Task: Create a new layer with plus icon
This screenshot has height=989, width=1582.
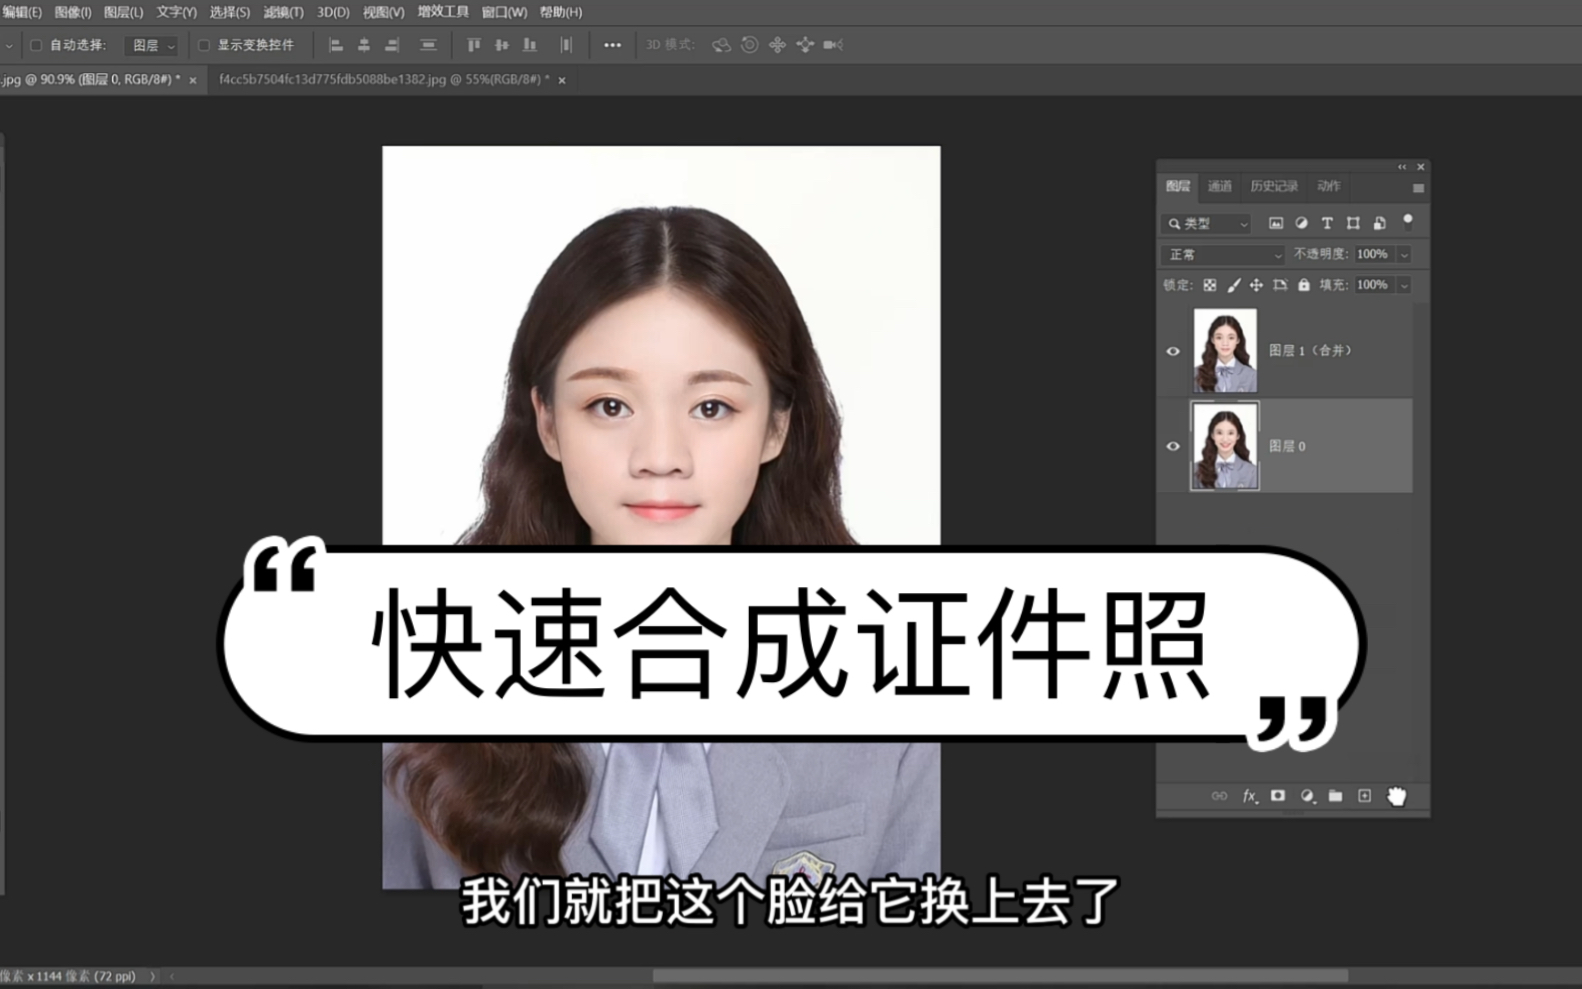Action: pos(1365,796)
